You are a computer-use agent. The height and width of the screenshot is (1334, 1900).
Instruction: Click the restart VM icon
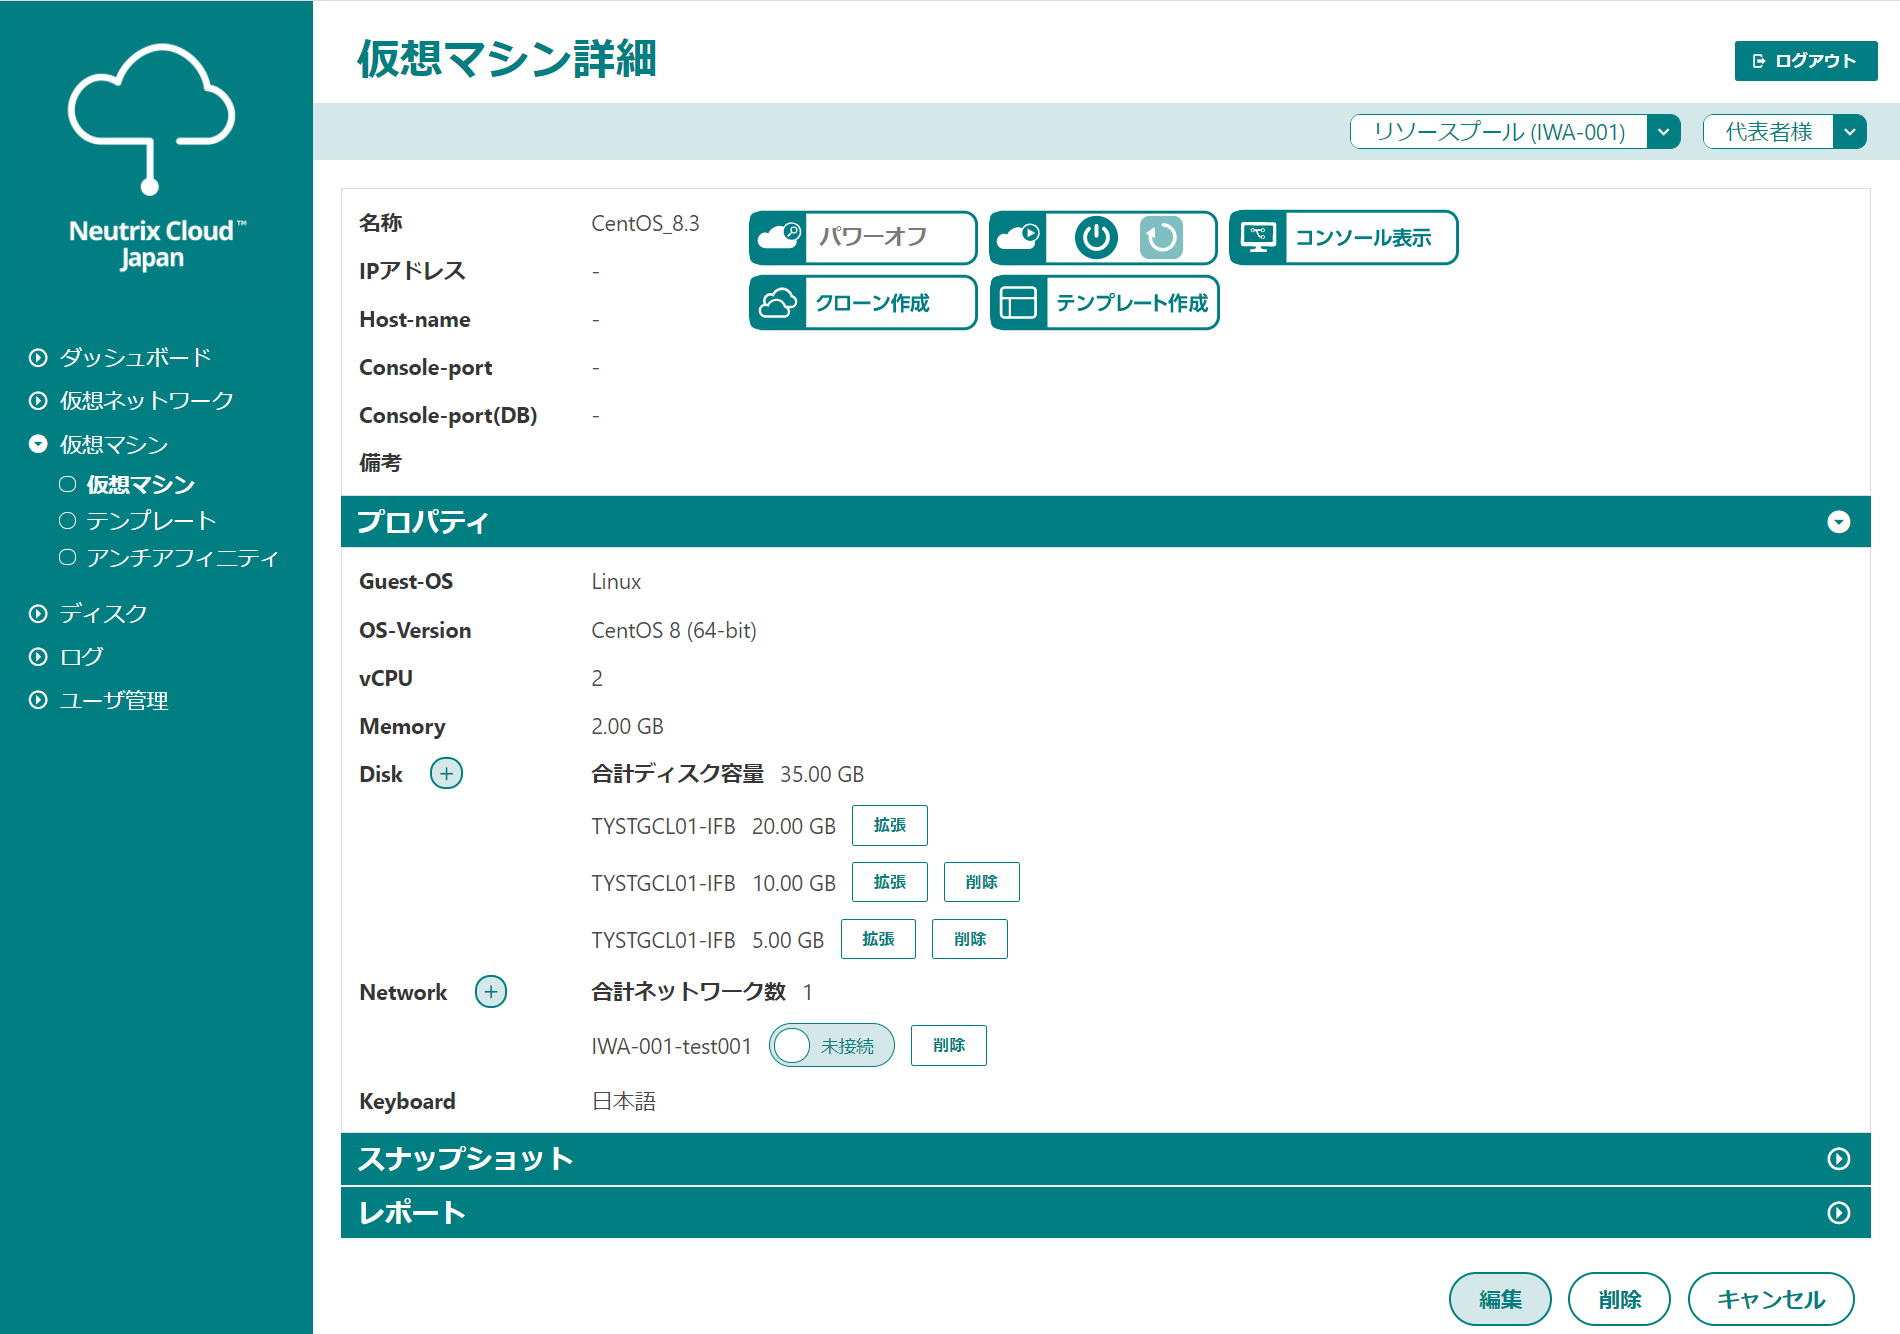coord(1161,238)
